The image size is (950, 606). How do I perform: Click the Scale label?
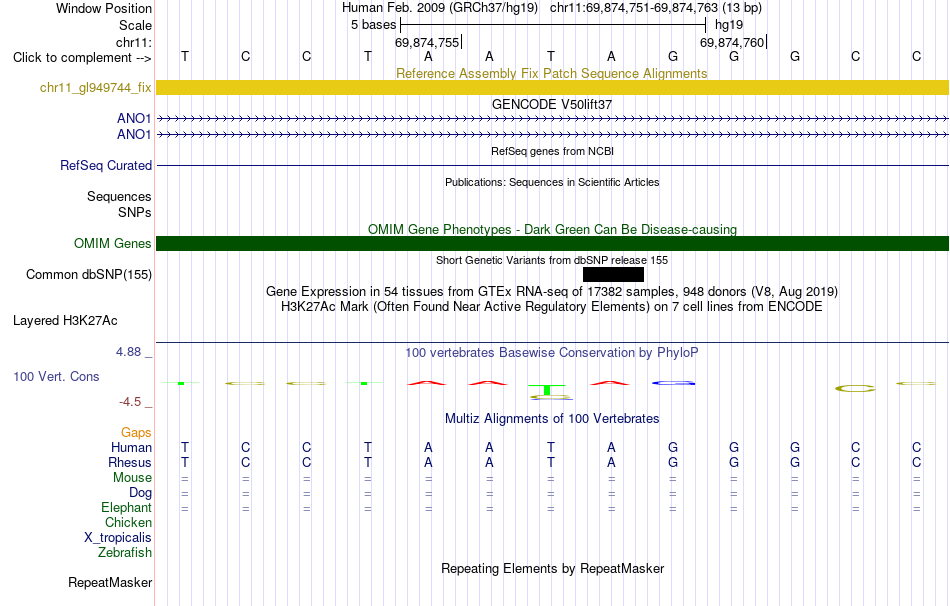pyautogui.click(x=135, y=25)
